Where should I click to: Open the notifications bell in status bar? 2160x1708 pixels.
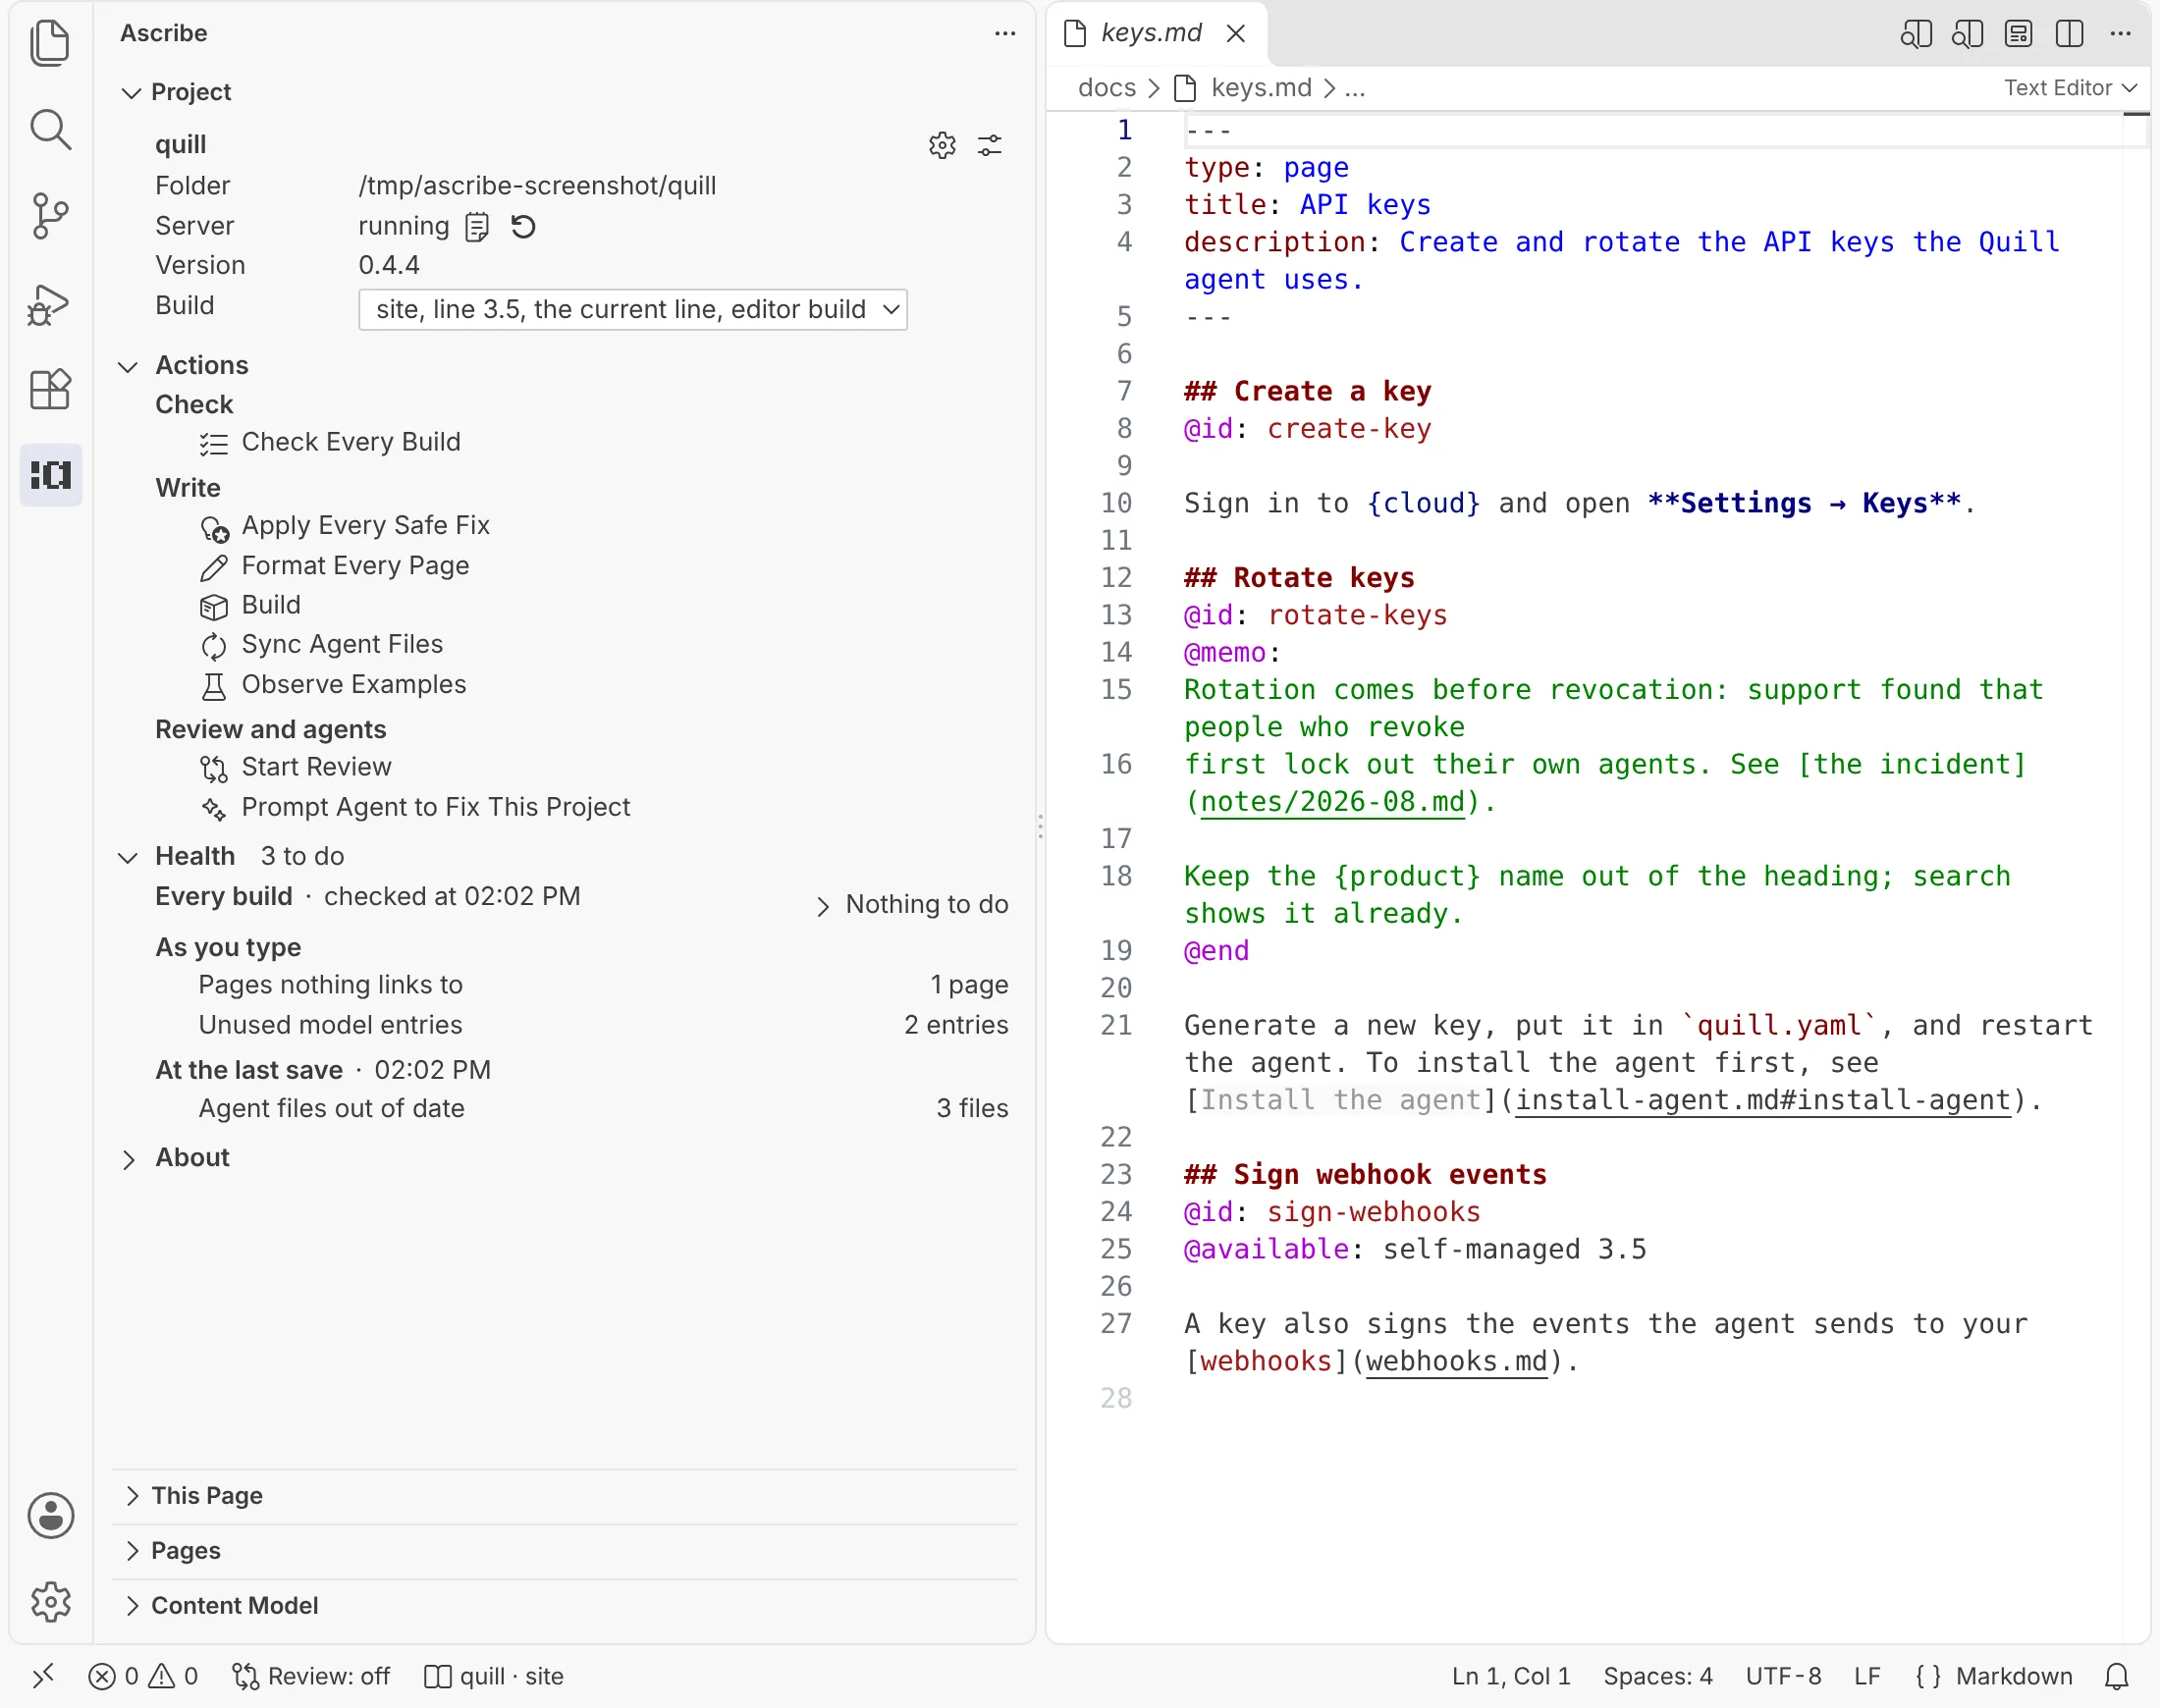coord(2117,1676)
